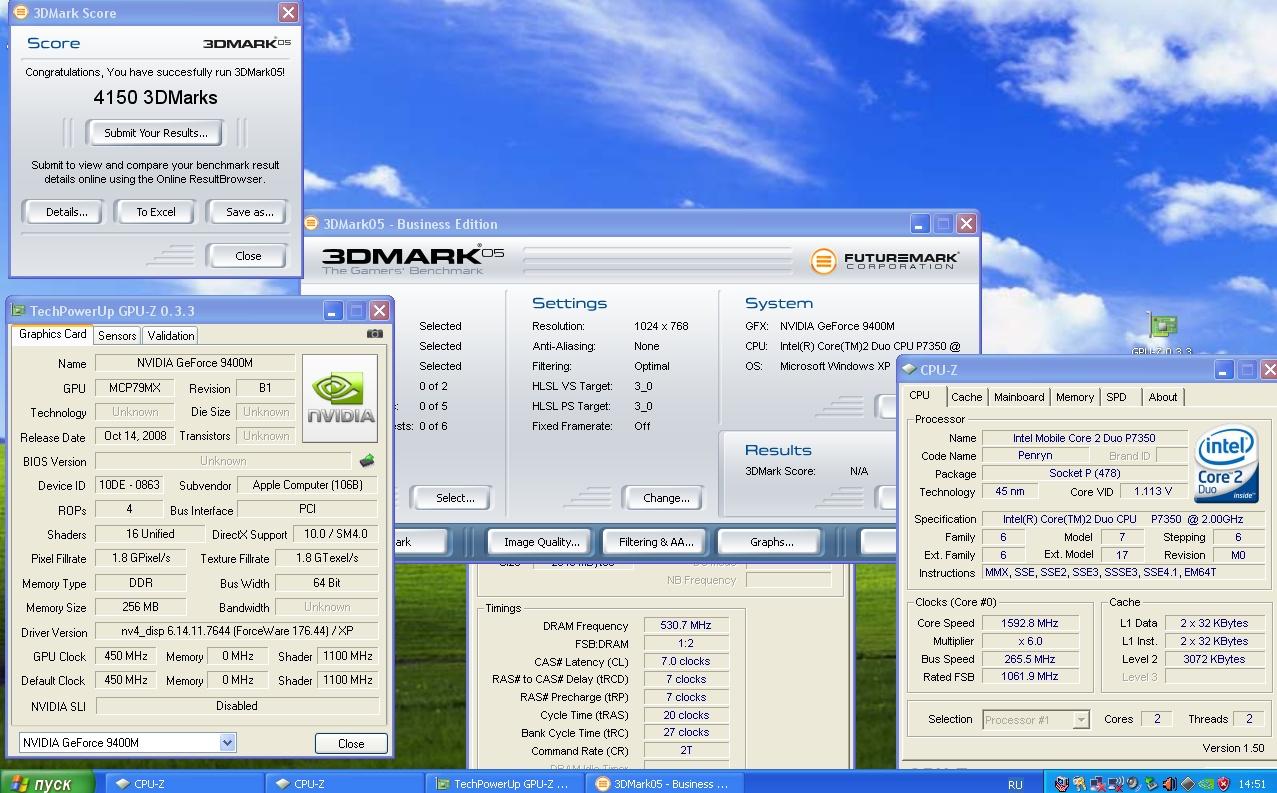
Task: Click the GPU-Z Name field NVIDIA GeForce 9400M
Action: tap(194, 363)
